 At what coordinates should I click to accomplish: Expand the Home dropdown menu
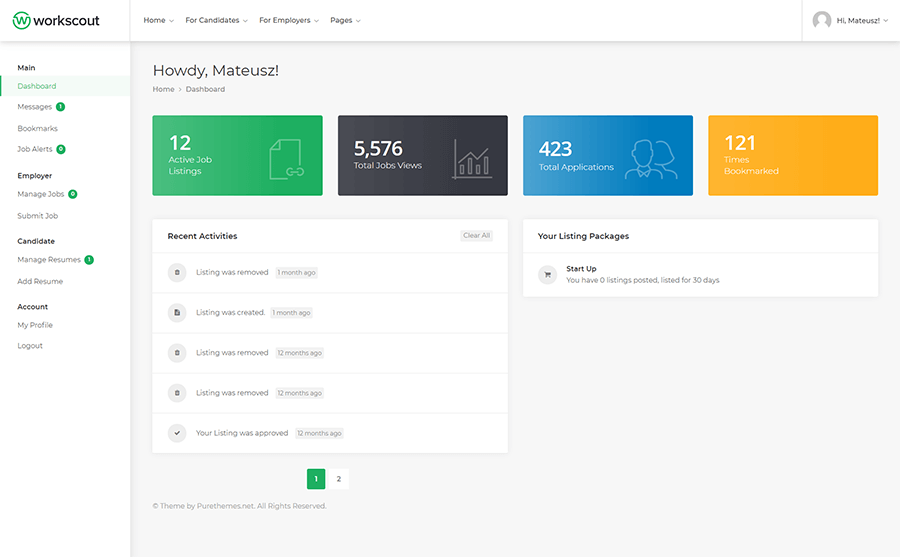tap(158, 20)
